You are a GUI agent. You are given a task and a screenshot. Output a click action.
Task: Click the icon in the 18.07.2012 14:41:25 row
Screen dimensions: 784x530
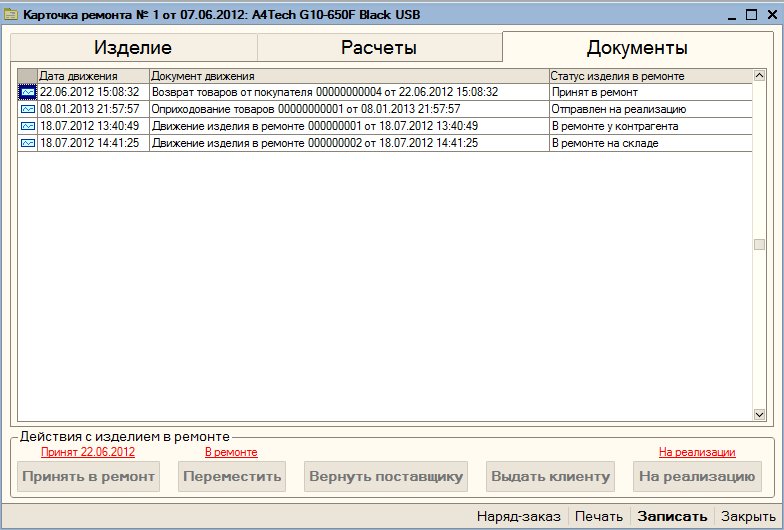pyautogui.click(x=27, y=143)
